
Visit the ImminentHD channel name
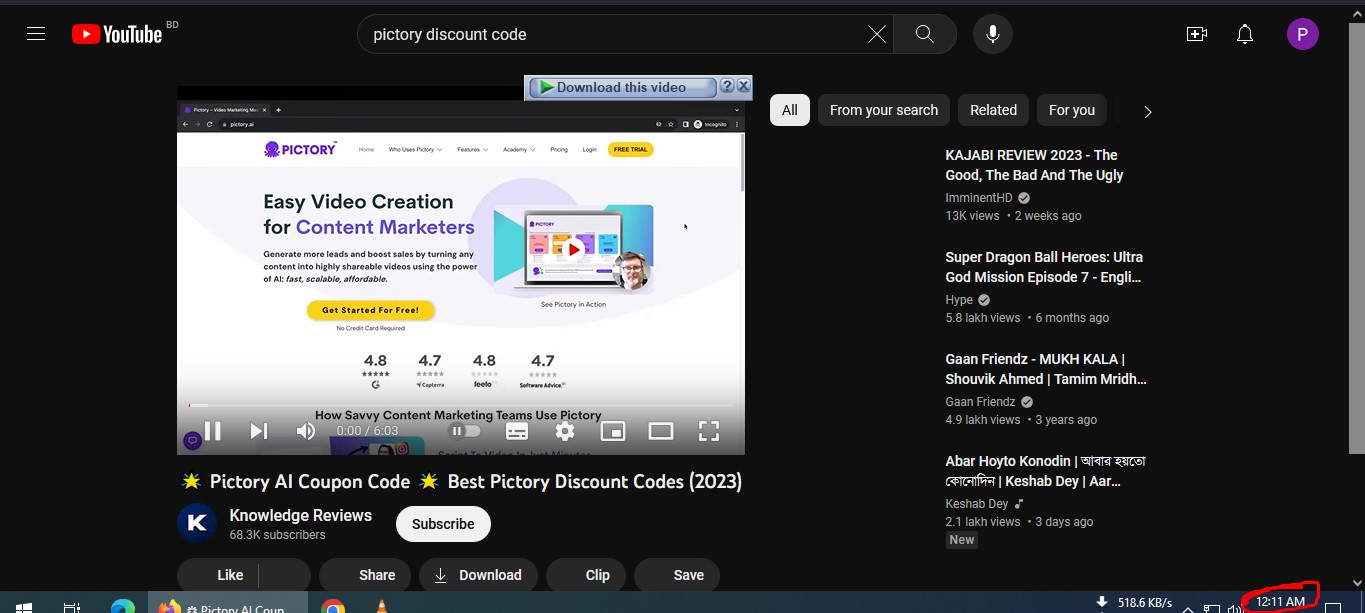tap(978, 198)
